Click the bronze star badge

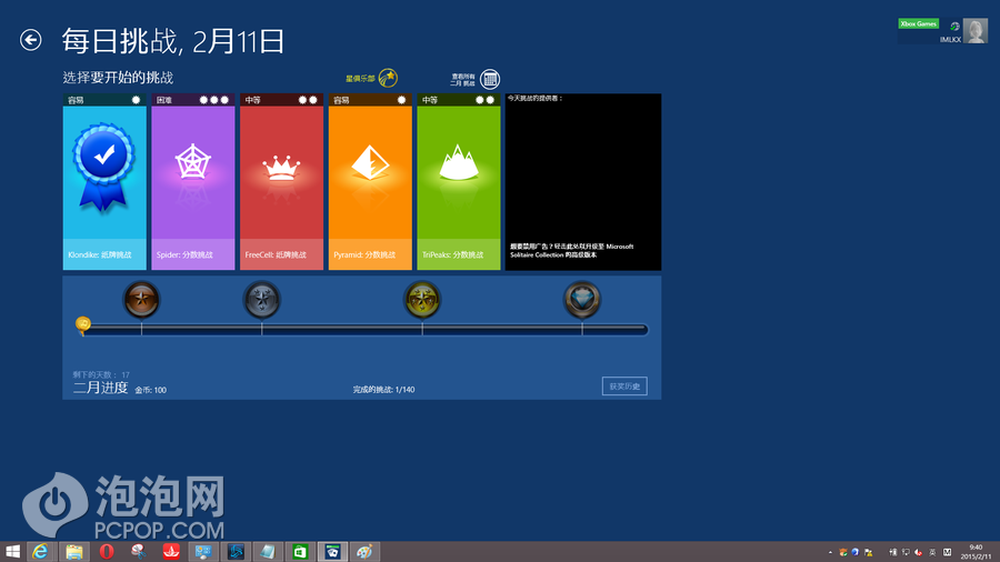pyautogui.click(x=142, y=299)
